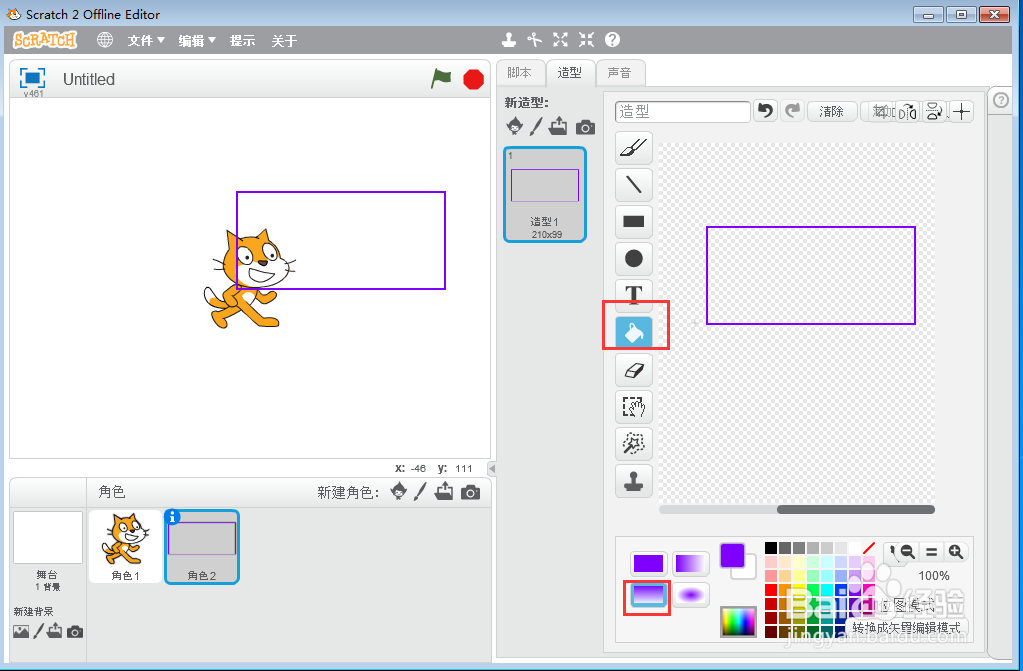Open the language globe menu
The height and width of the screenshot is (671, 1023).
pyautogui.click(x=104, y=40)
